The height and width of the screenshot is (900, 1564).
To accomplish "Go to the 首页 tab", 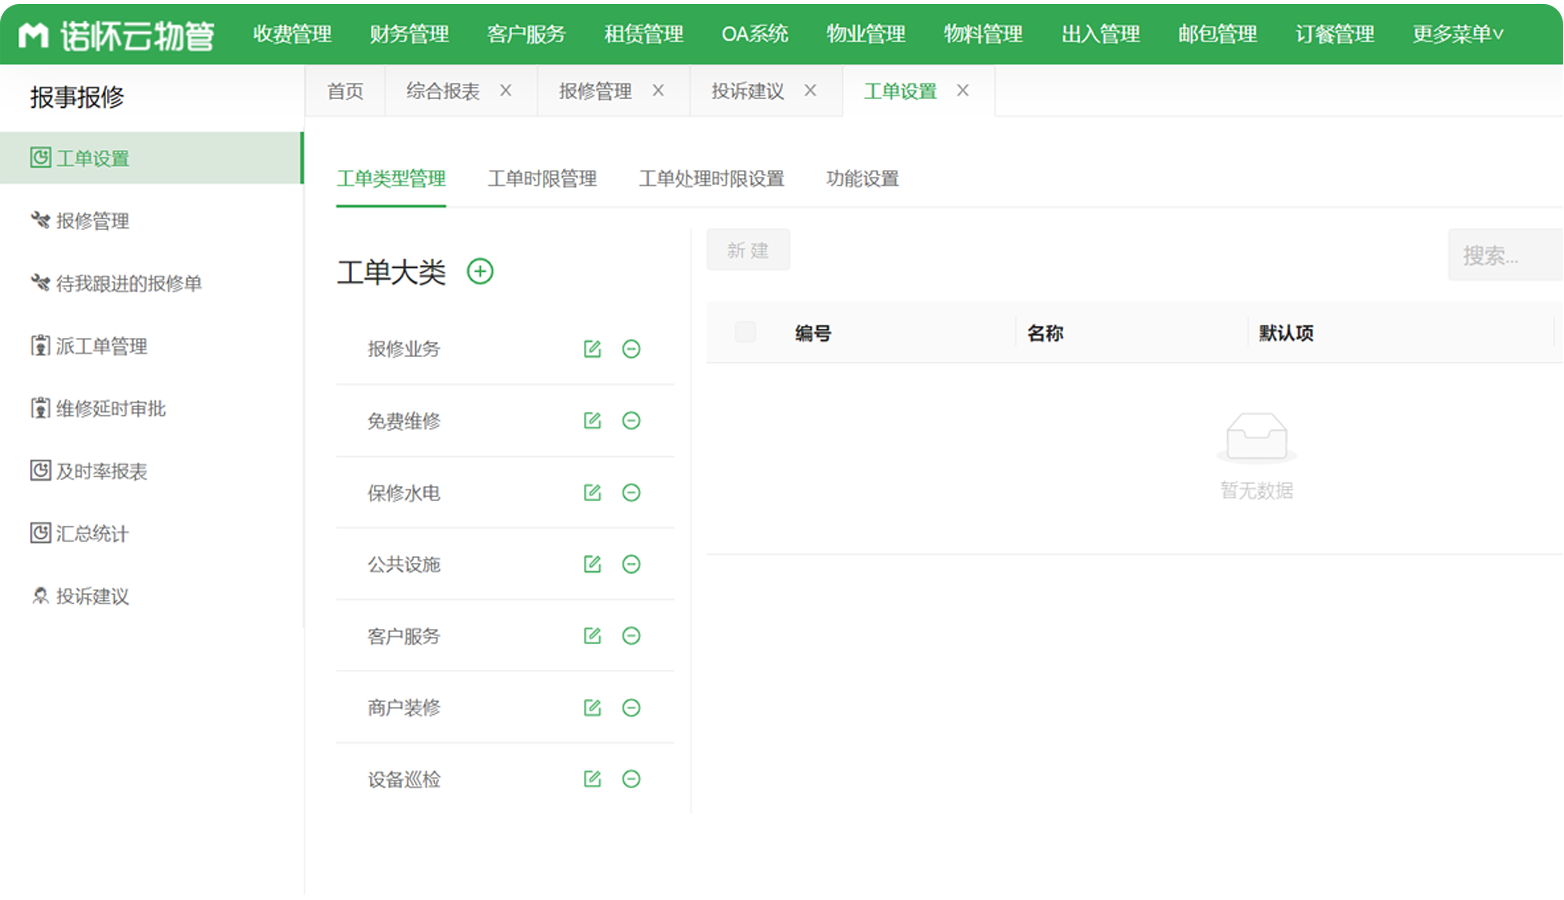I will point(345,91).
